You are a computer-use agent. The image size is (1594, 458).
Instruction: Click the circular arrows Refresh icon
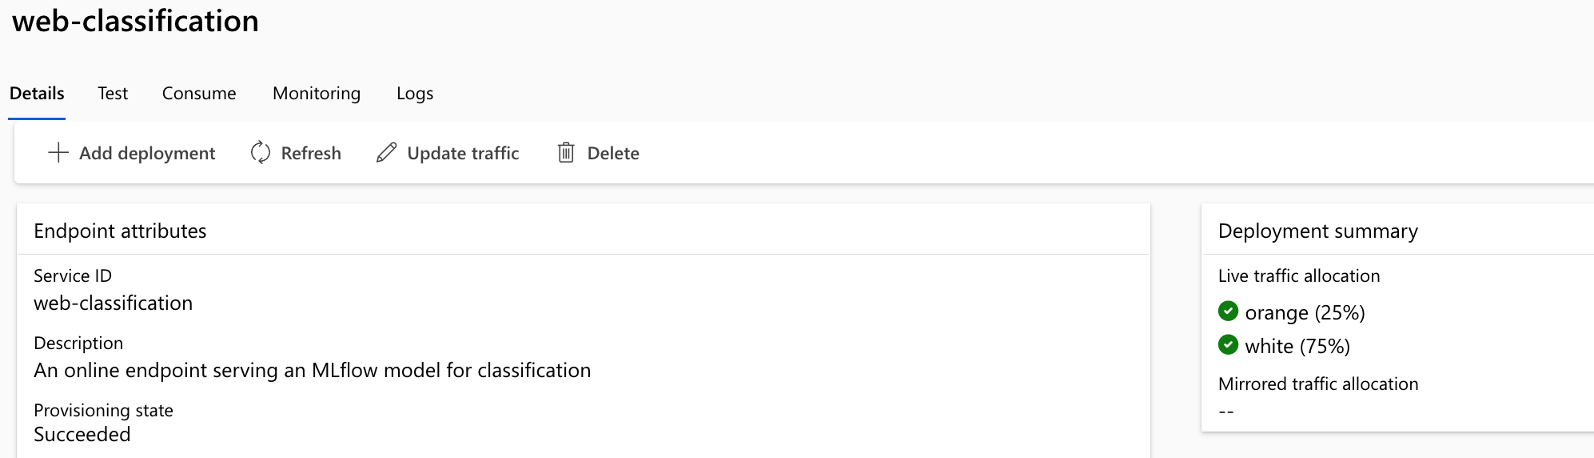(x=260, y=153)
